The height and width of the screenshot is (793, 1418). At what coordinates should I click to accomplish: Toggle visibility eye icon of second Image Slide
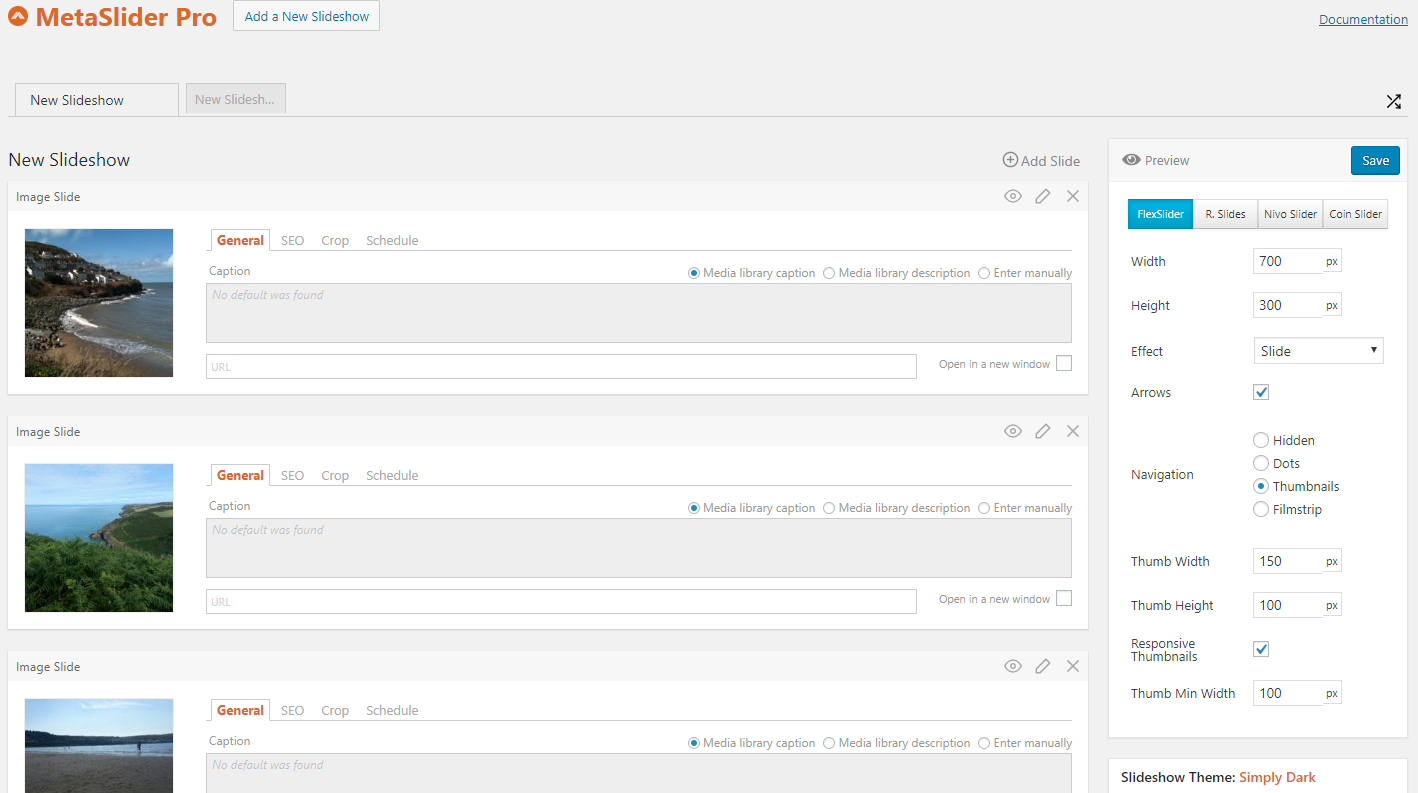1013,431
